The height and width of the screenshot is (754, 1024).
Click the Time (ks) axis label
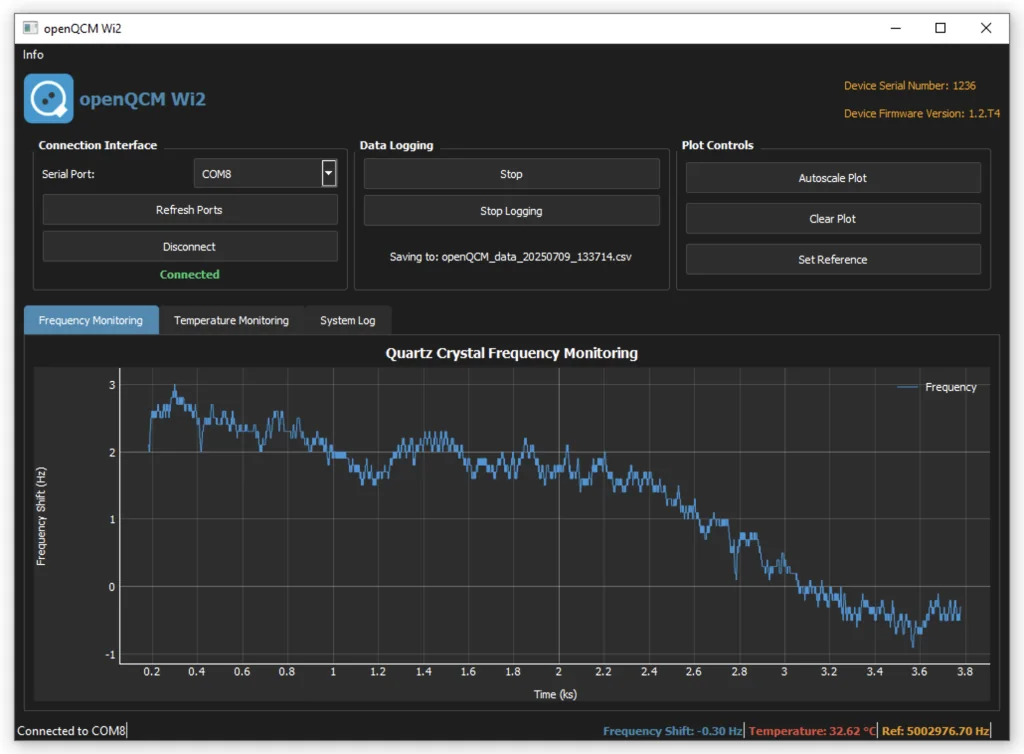click(x=555, y=694)
